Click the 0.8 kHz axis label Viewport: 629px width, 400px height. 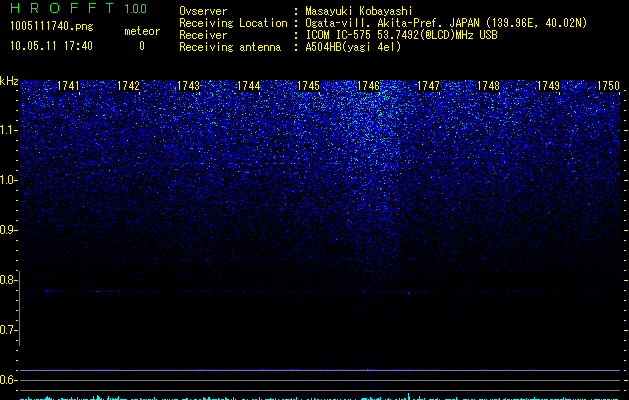tap(8, 280)
